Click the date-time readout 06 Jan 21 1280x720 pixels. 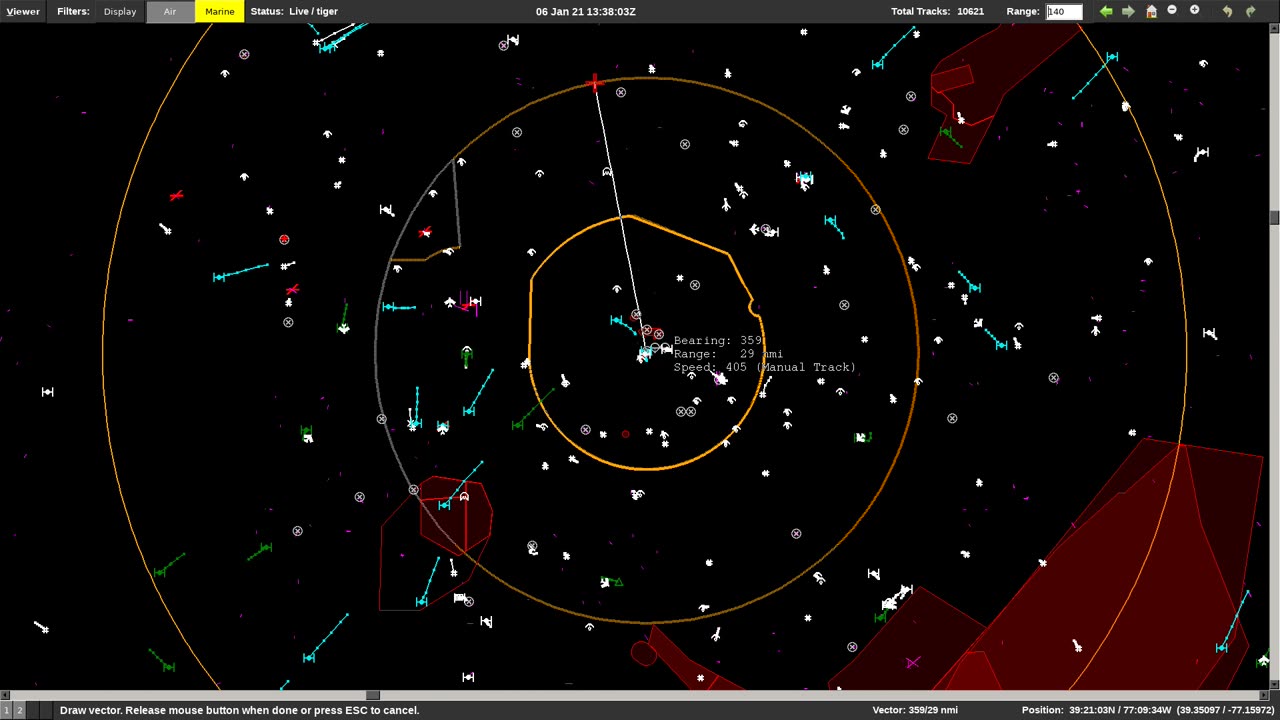coord(585,11)
